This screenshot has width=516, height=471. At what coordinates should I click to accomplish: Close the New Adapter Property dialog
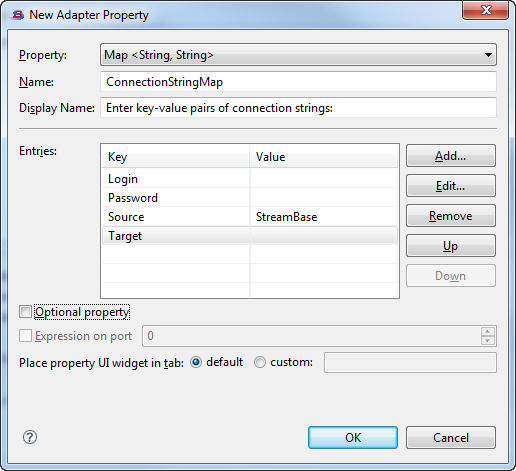coord(485,10)
